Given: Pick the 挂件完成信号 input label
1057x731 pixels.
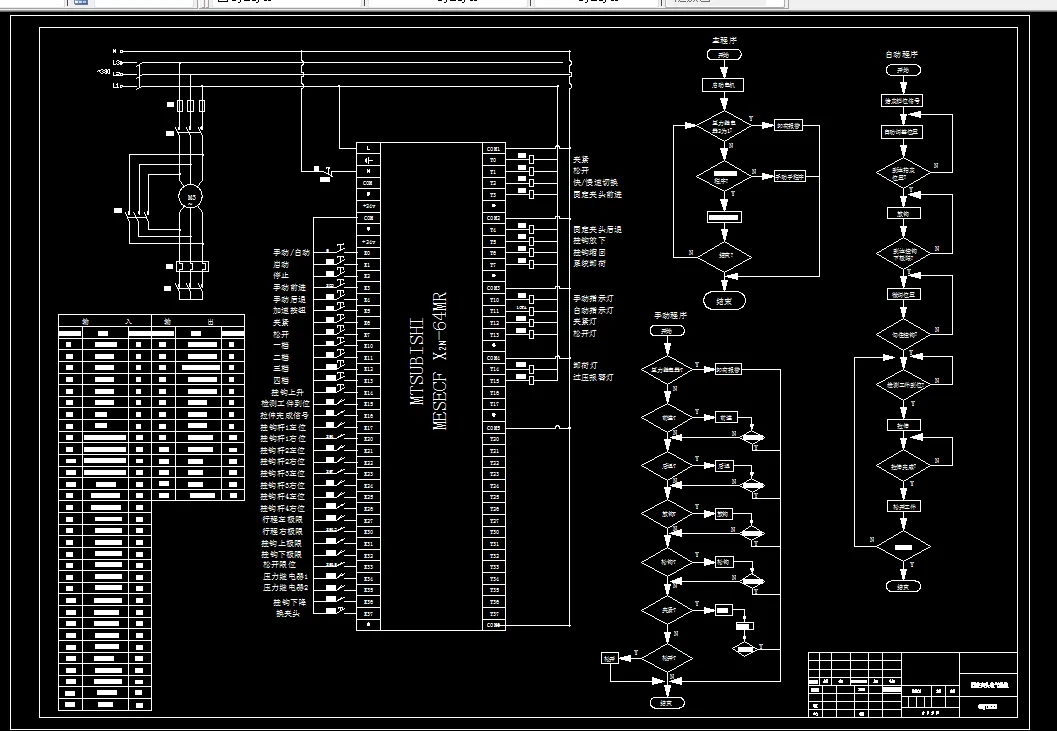Looking at the screenshot, I should tap(284, 415).
